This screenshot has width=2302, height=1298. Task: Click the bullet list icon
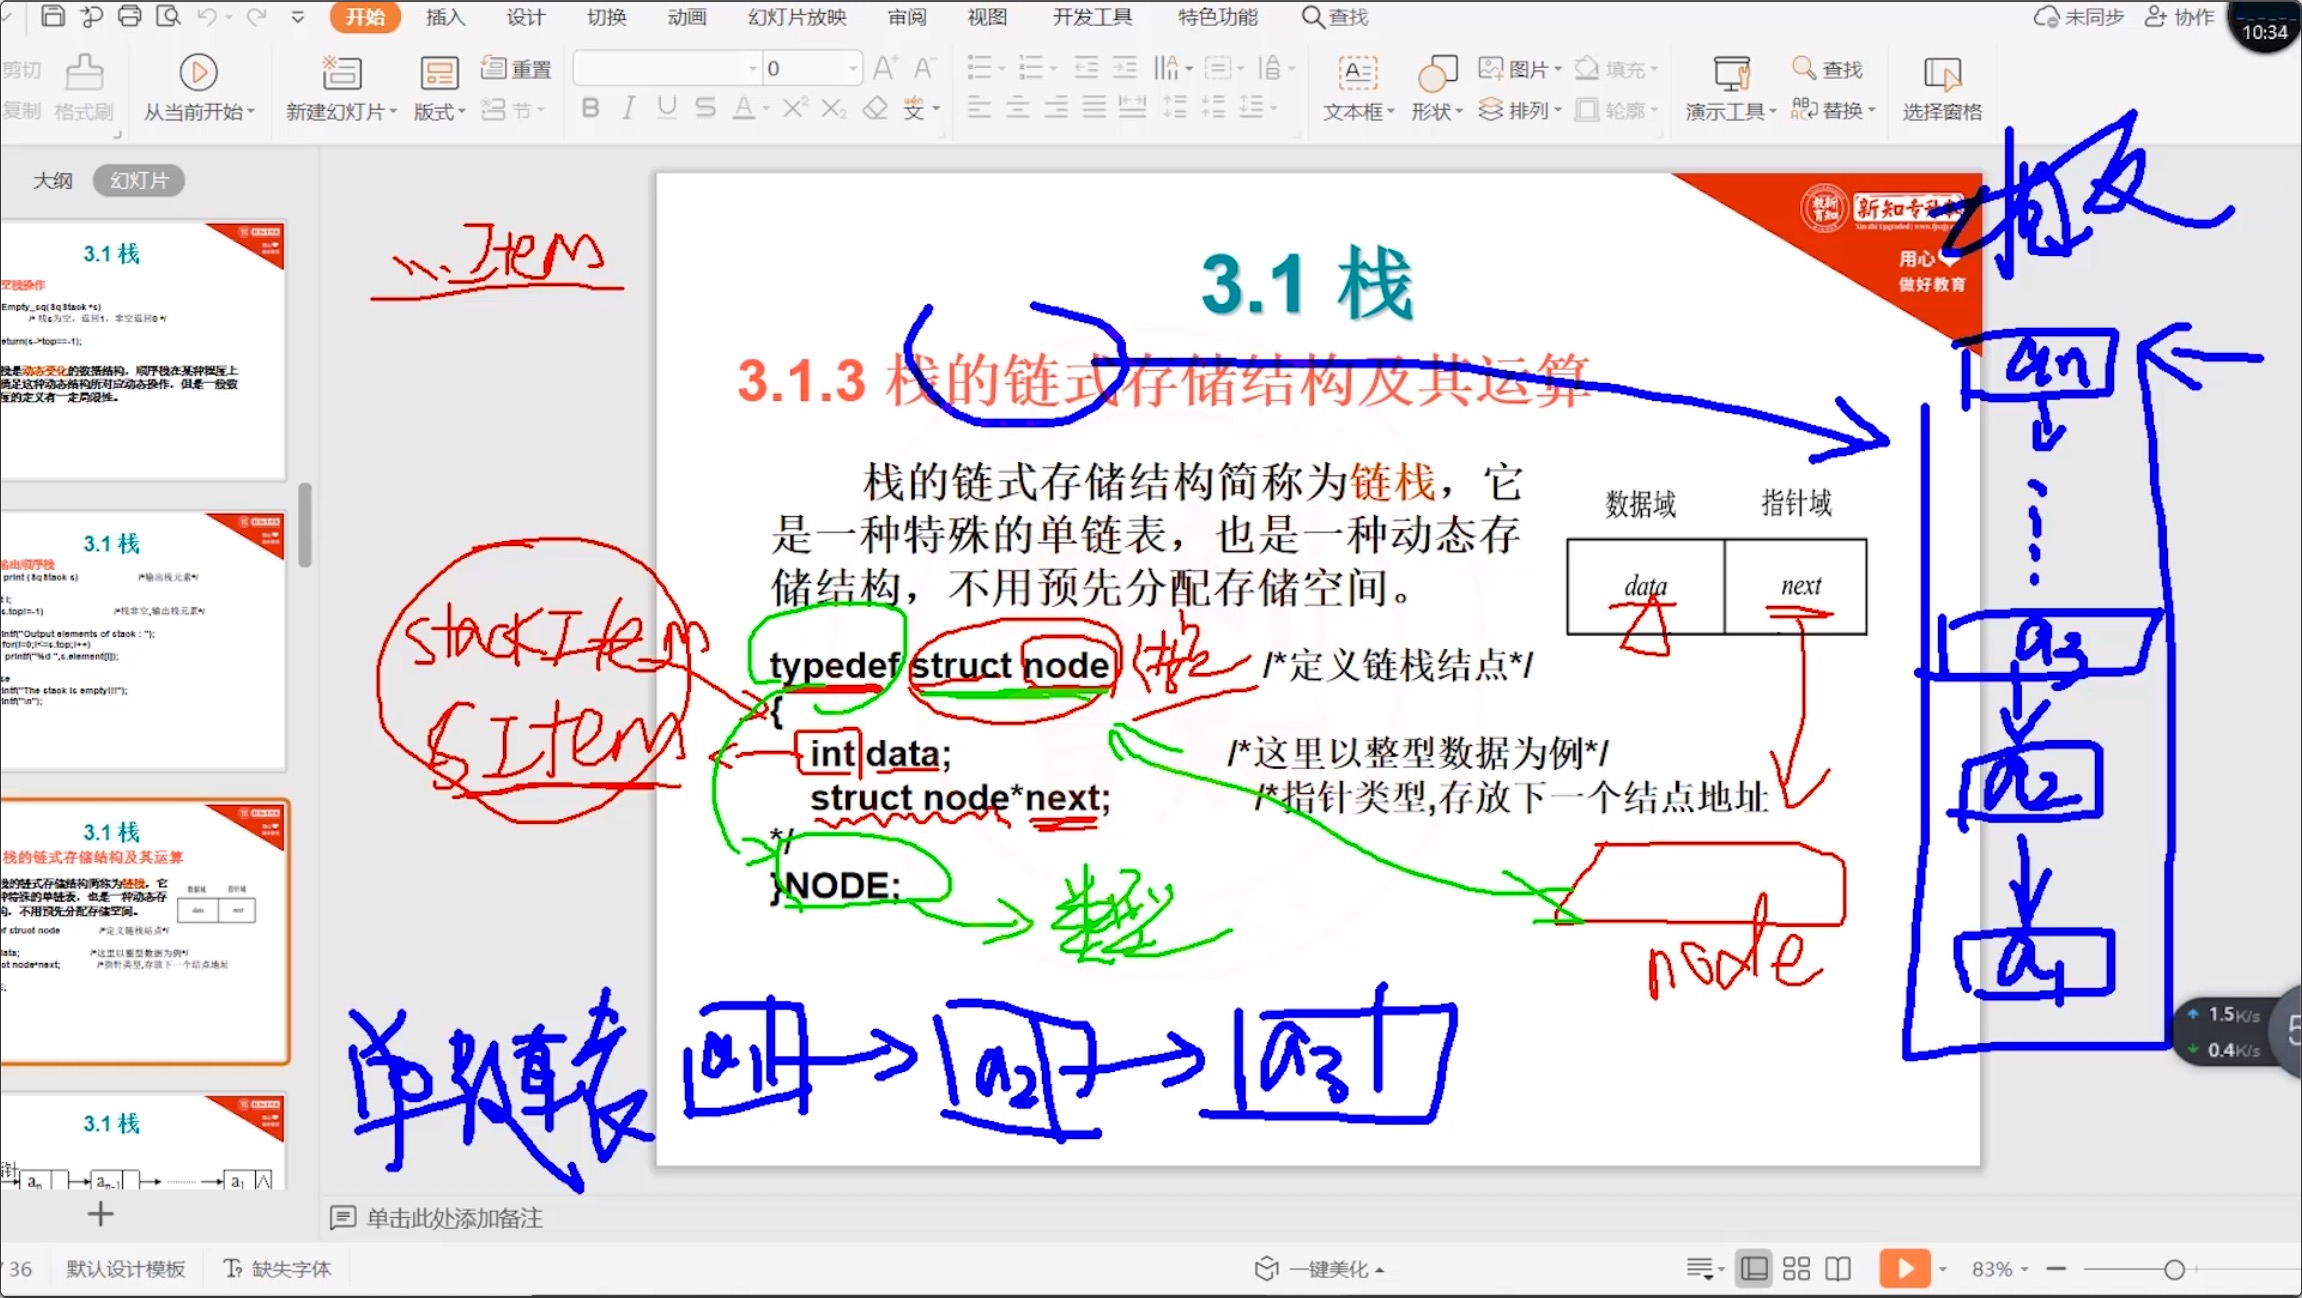(980, 68)
